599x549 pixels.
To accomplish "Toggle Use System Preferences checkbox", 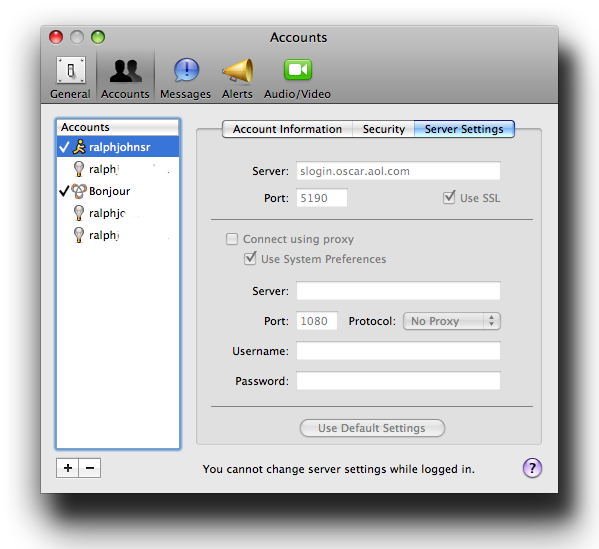I will pos(250,259).
